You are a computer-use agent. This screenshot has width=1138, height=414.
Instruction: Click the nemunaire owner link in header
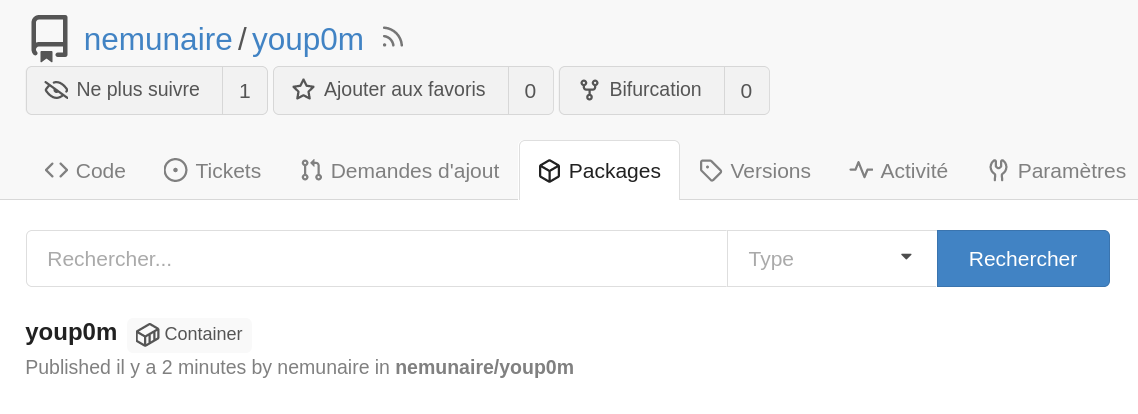point(158,39)
